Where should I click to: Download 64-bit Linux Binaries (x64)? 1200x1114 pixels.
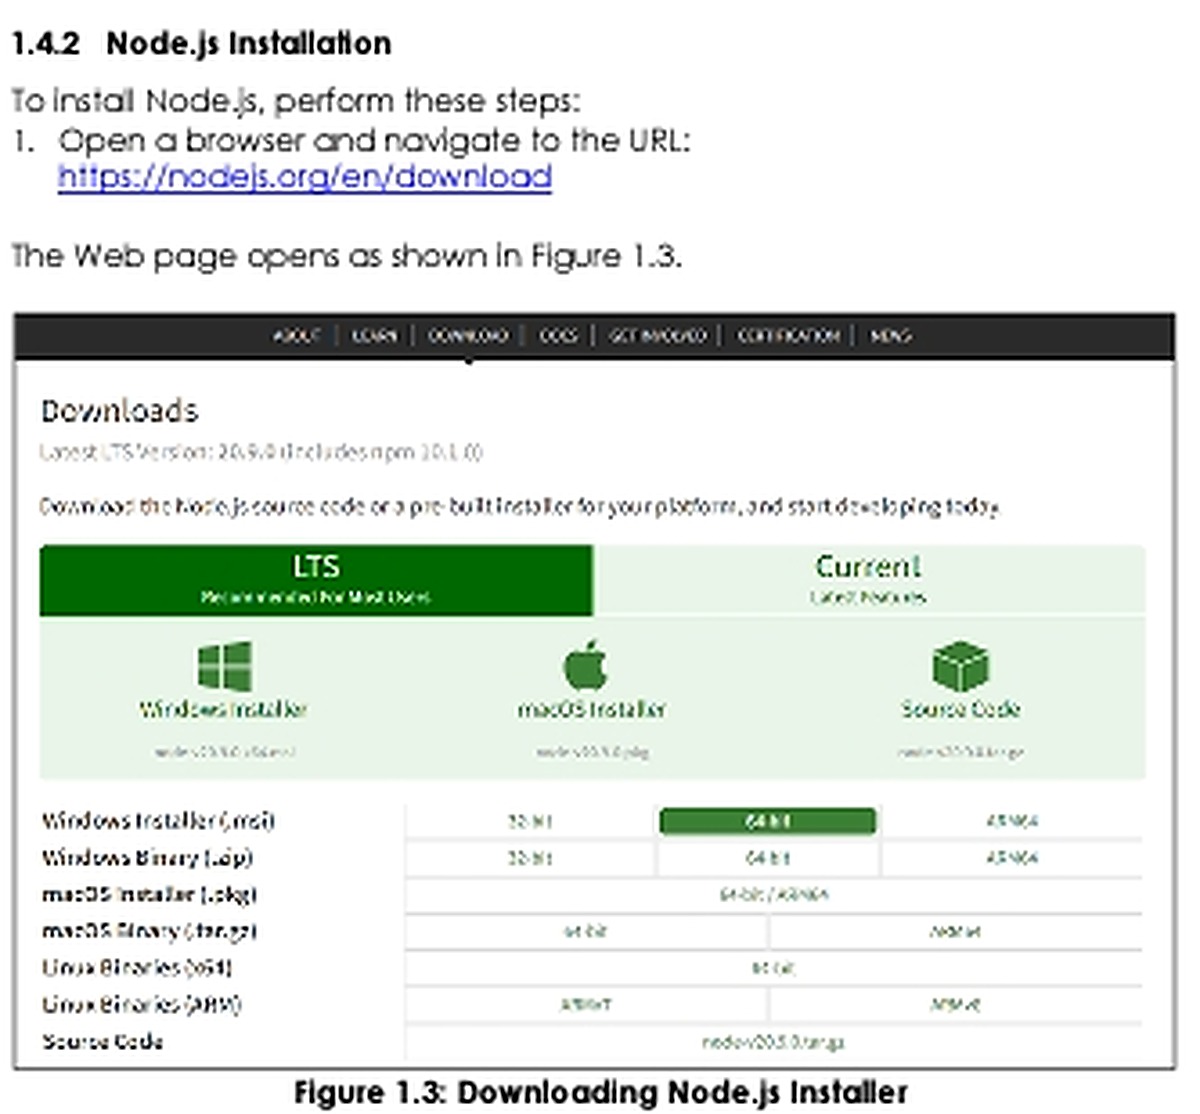(x=773, y=968)
